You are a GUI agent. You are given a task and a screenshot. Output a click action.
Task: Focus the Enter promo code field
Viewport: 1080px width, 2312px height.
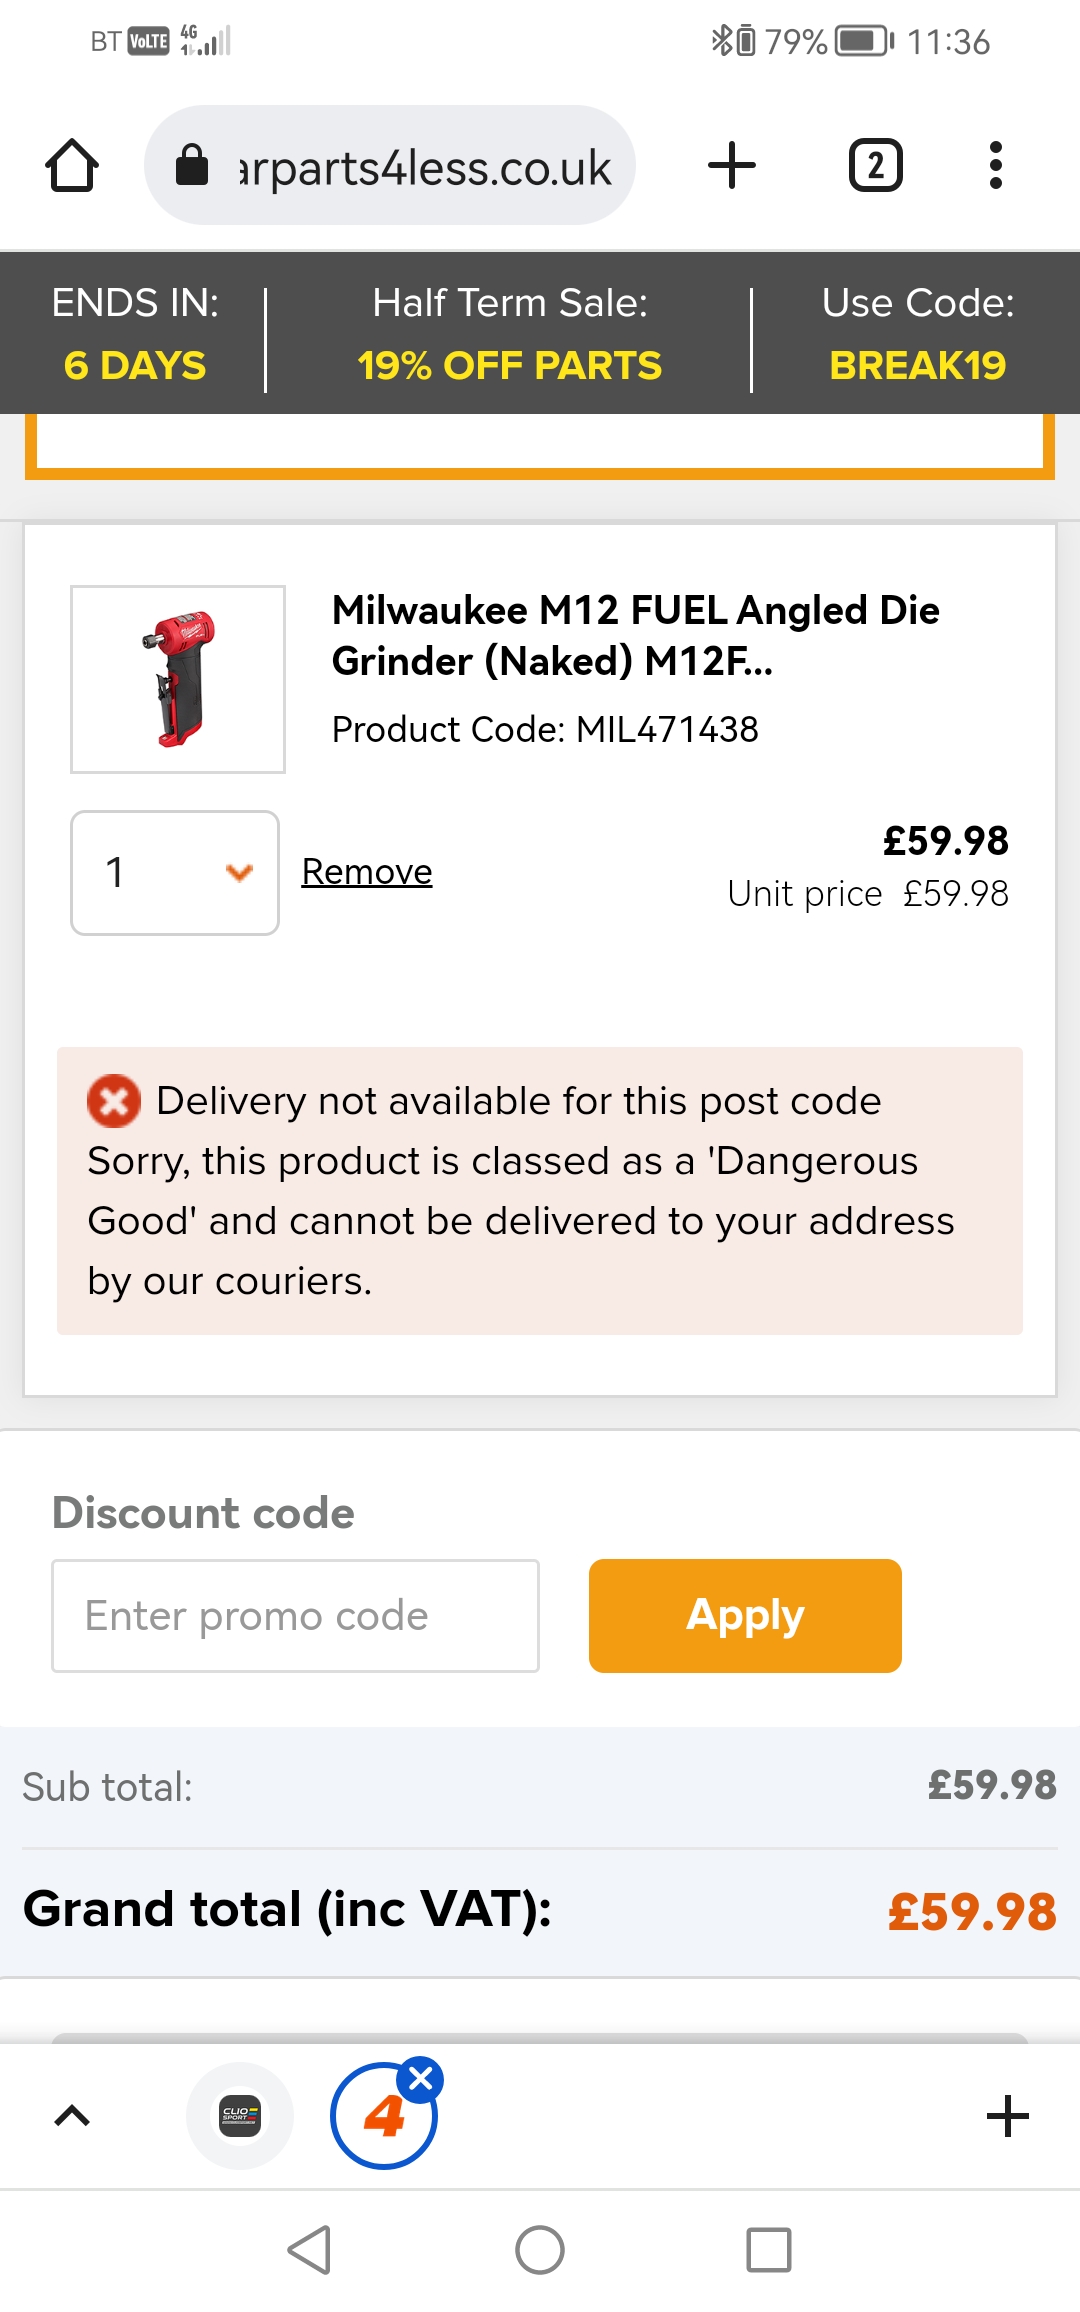295,1616
